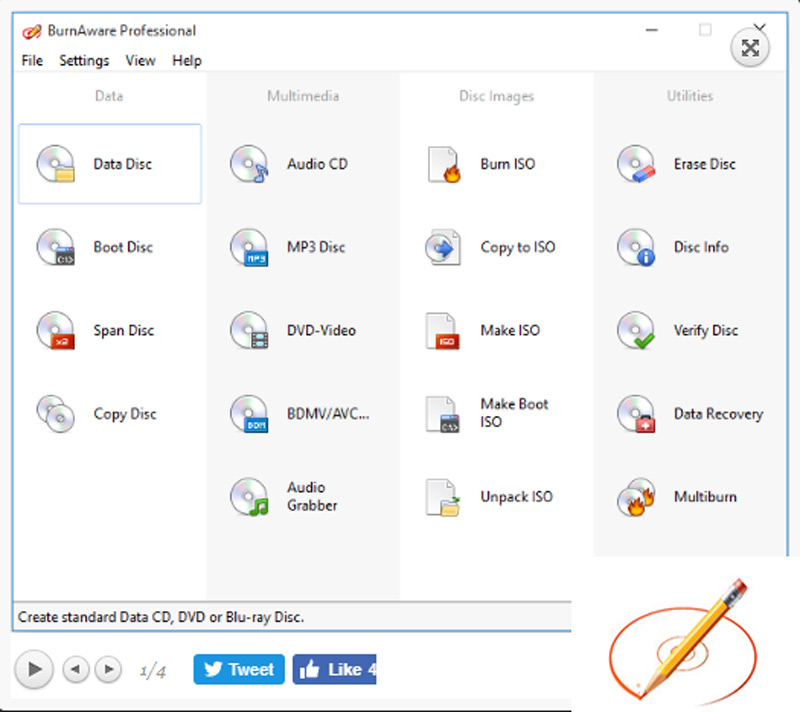The height and width of the screenshot is (712, 800).
Task: Click the Data Recovery label text
Action: click(718, 414)
